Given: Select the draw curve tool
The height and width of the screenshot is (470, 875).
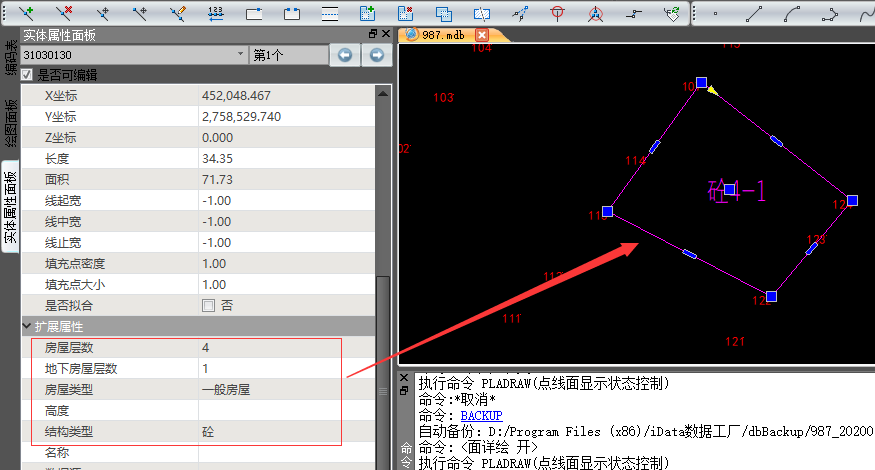Looking at the screenshot, I should pyautogui.click(x=866, y=13).
